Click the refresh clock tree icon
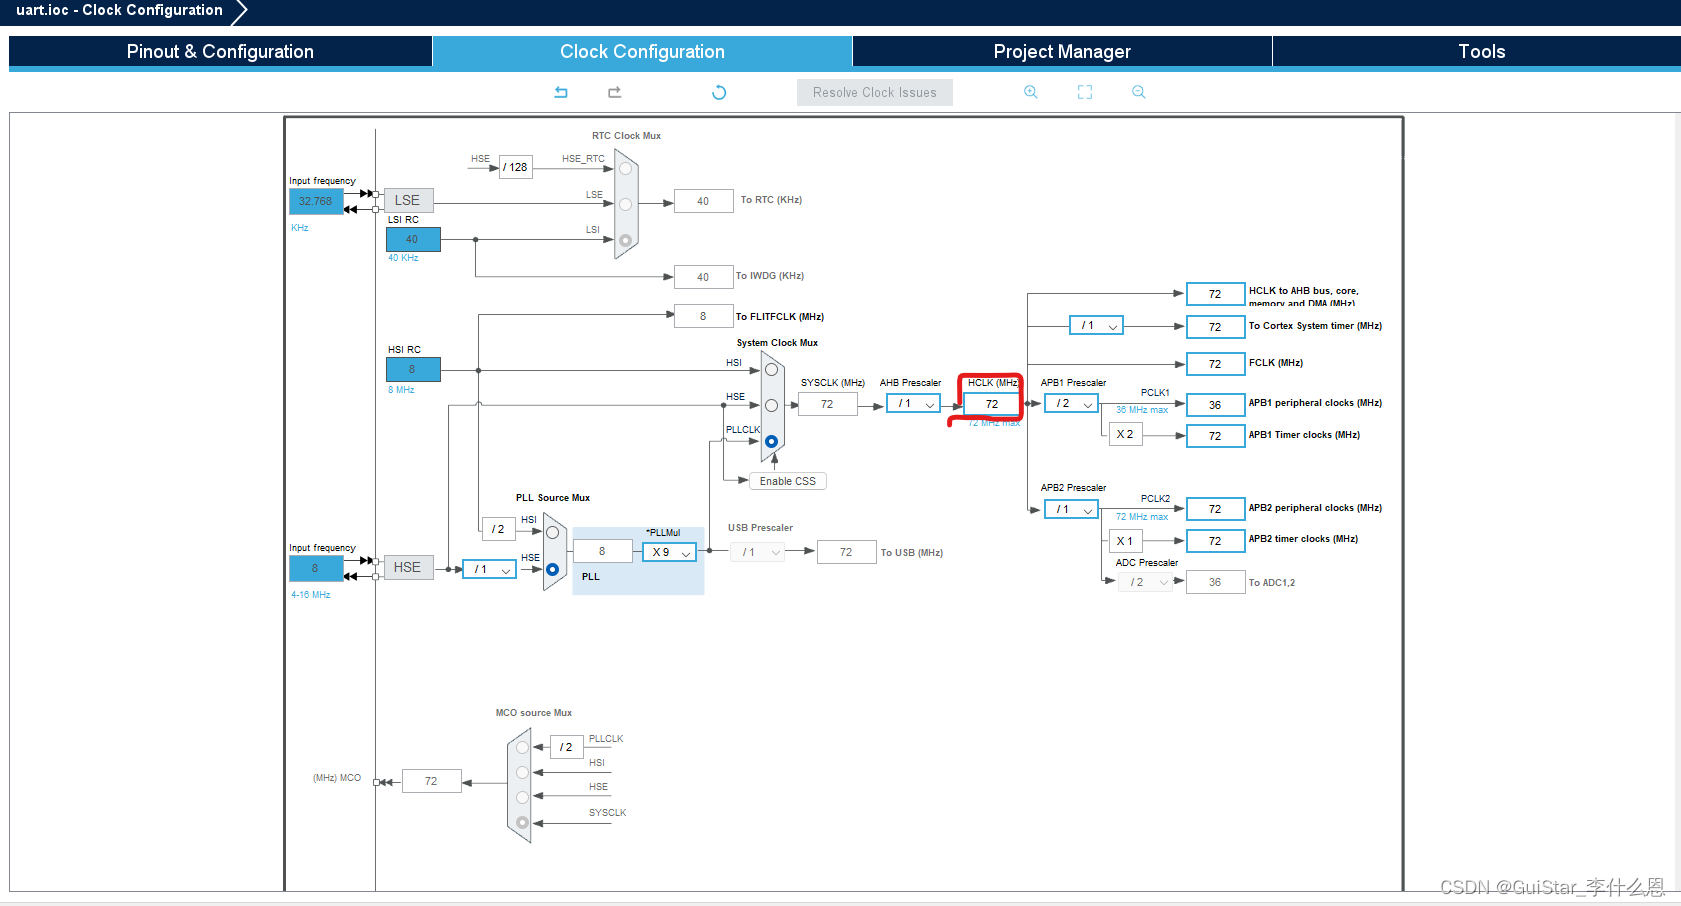Image resolution: width=1681 pixels, height=906 pixels. click(719, 92)
